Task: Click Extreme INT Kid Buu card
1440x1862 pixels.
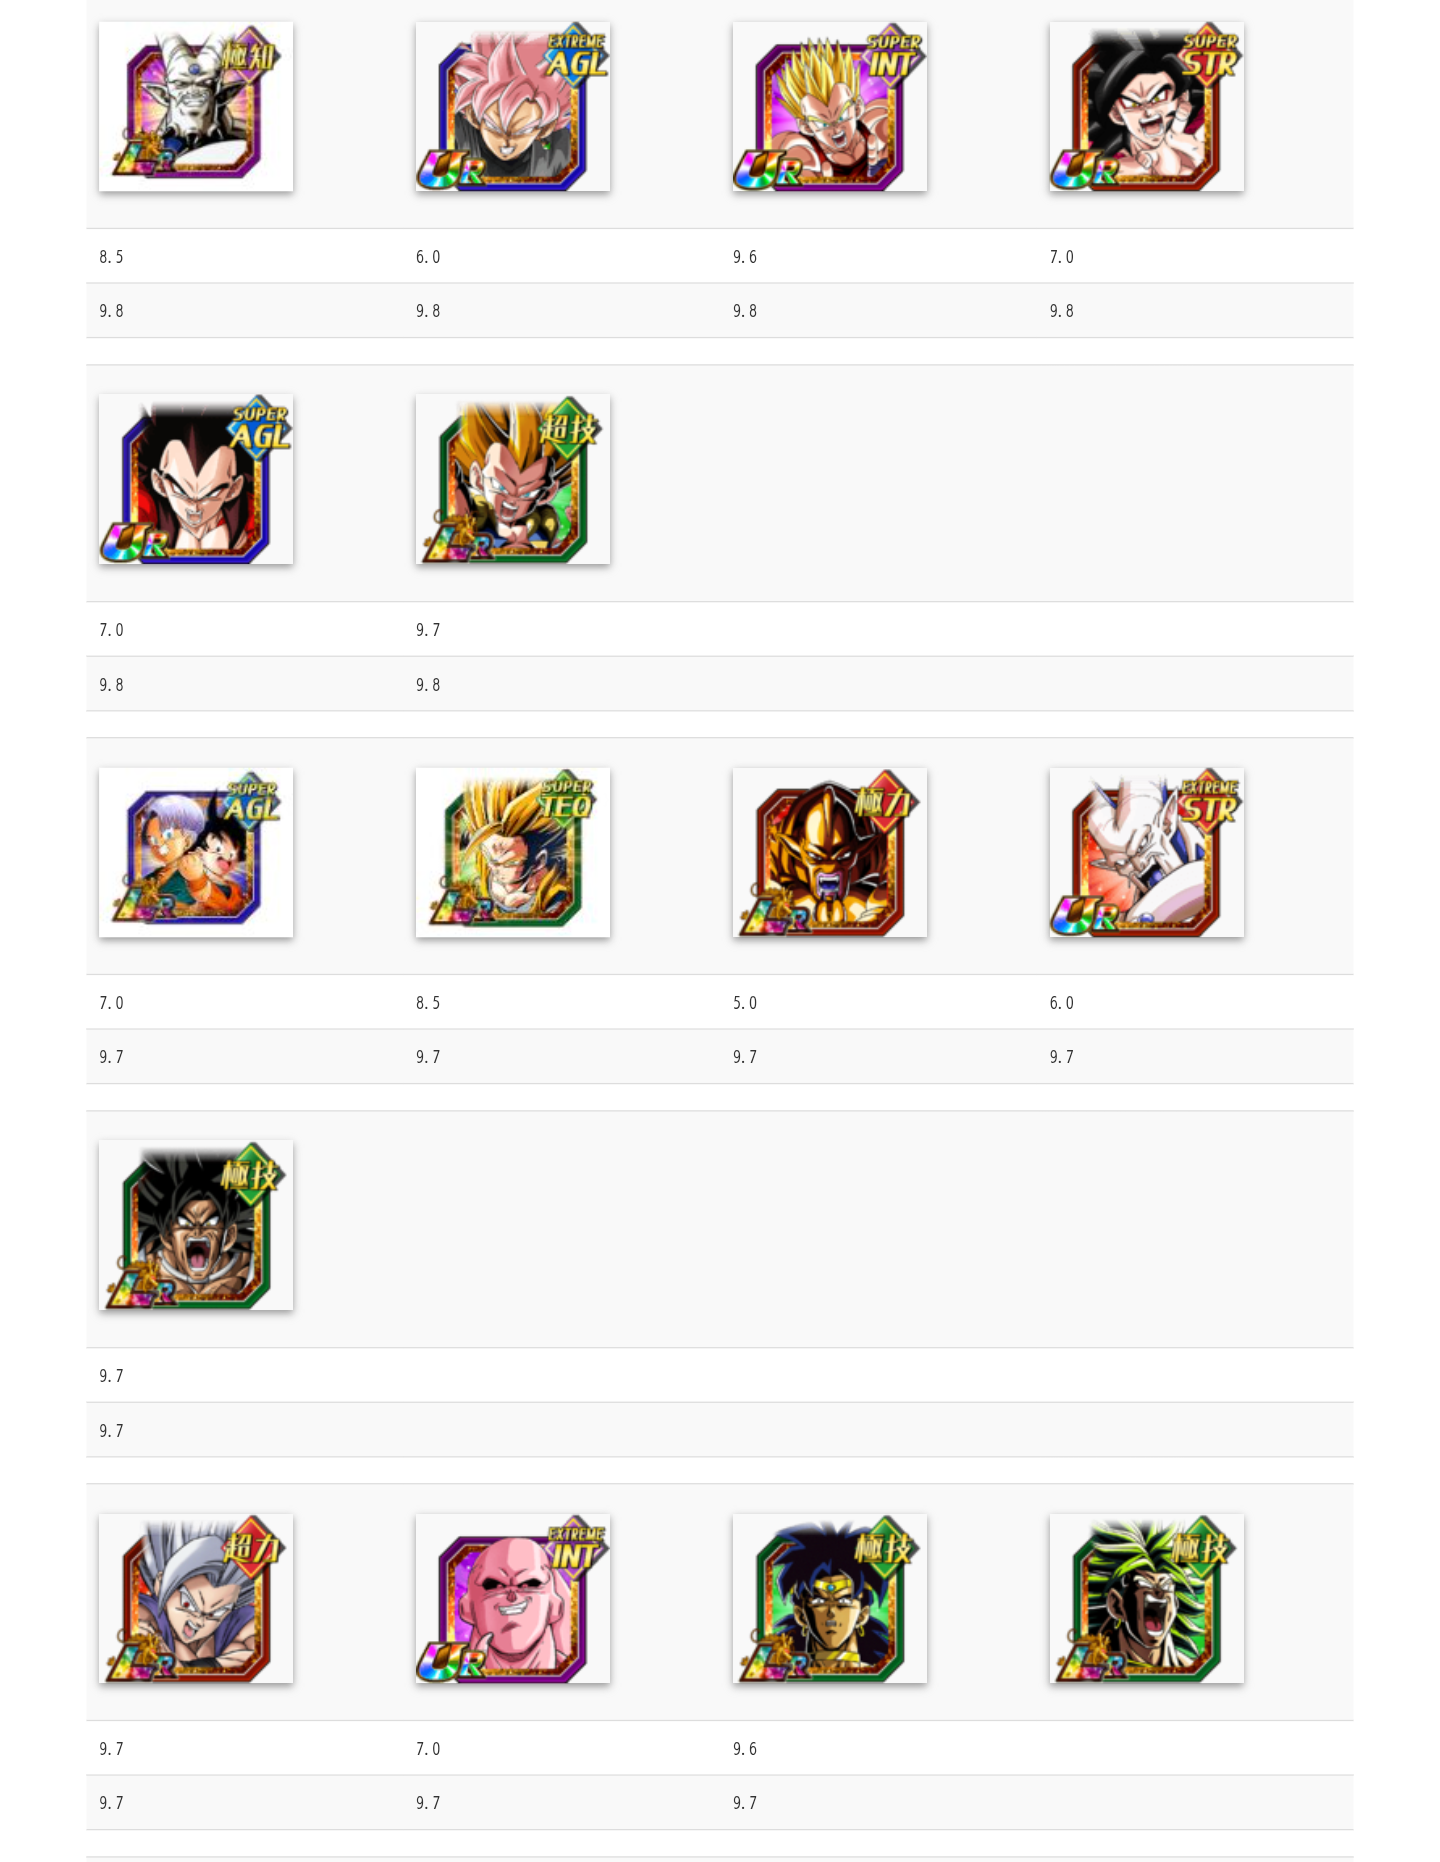Action: coord(513,1598)
